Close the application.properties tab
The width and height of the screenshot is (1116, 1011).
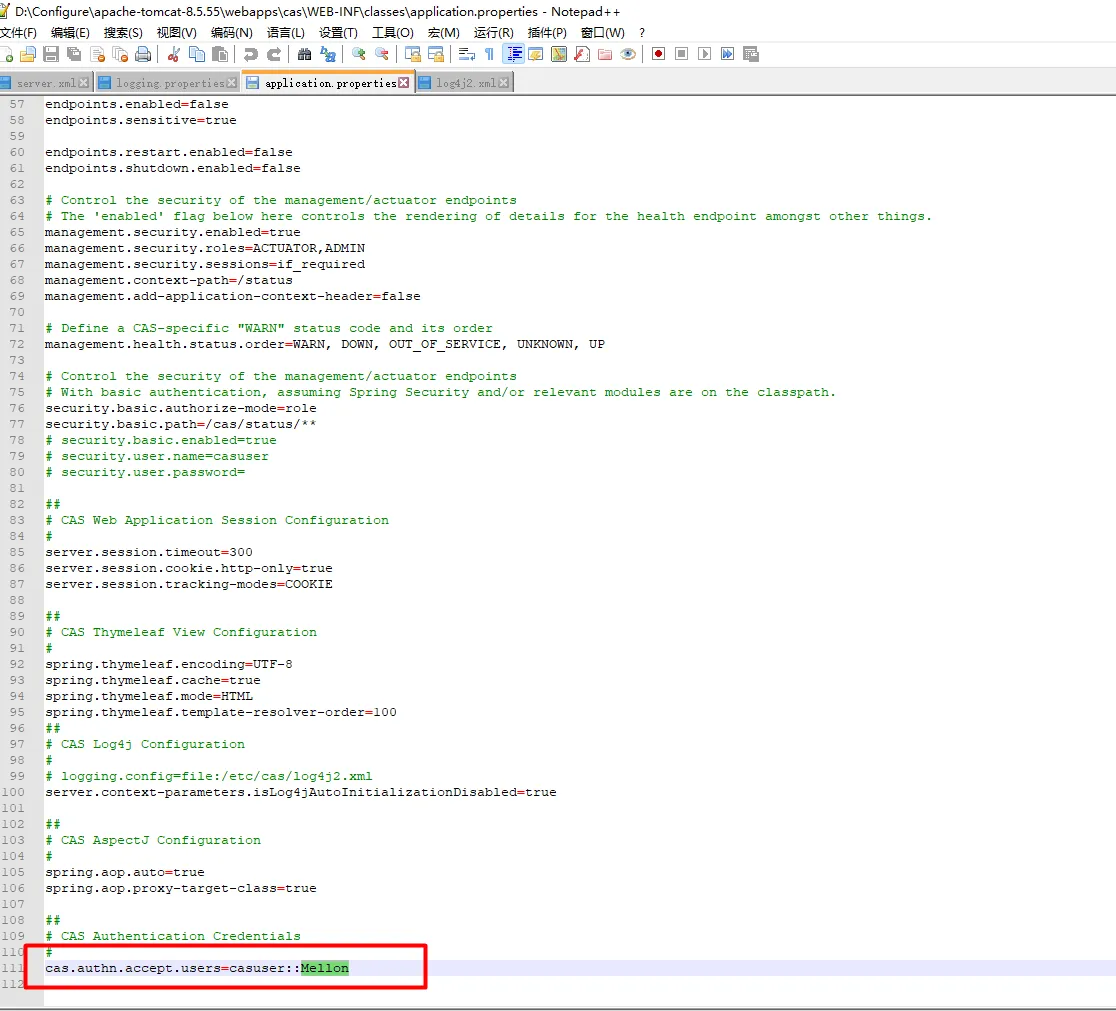pyautogui.click(x=404, y=83)
